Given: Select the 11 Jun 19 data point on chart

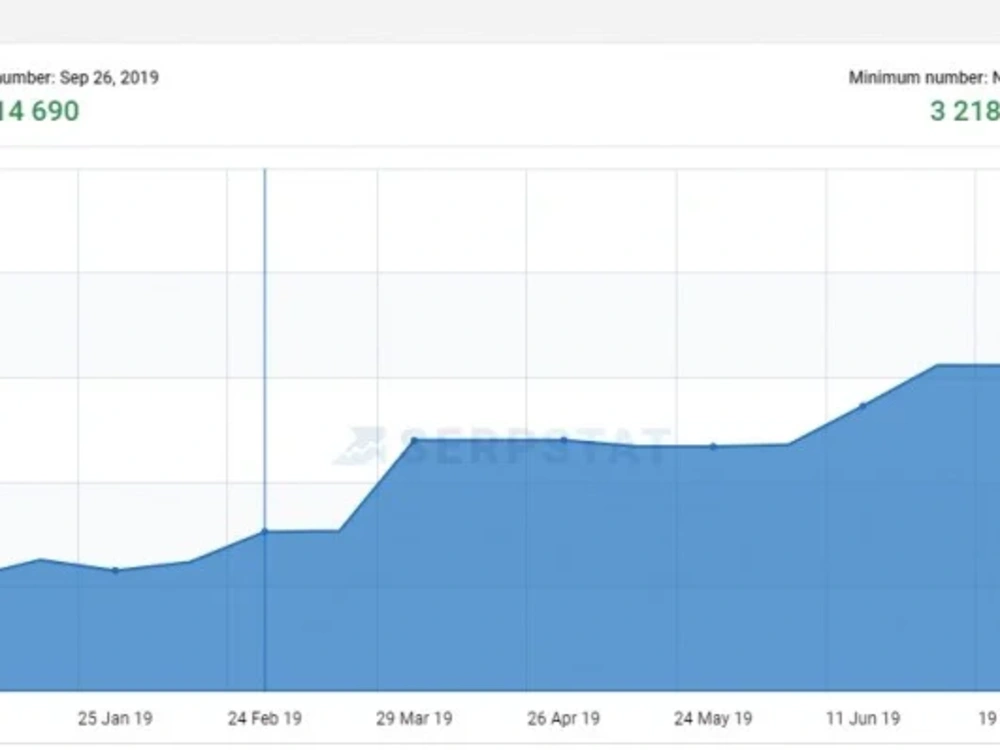Looking at the screenshot, I should (x=863, y=405).
